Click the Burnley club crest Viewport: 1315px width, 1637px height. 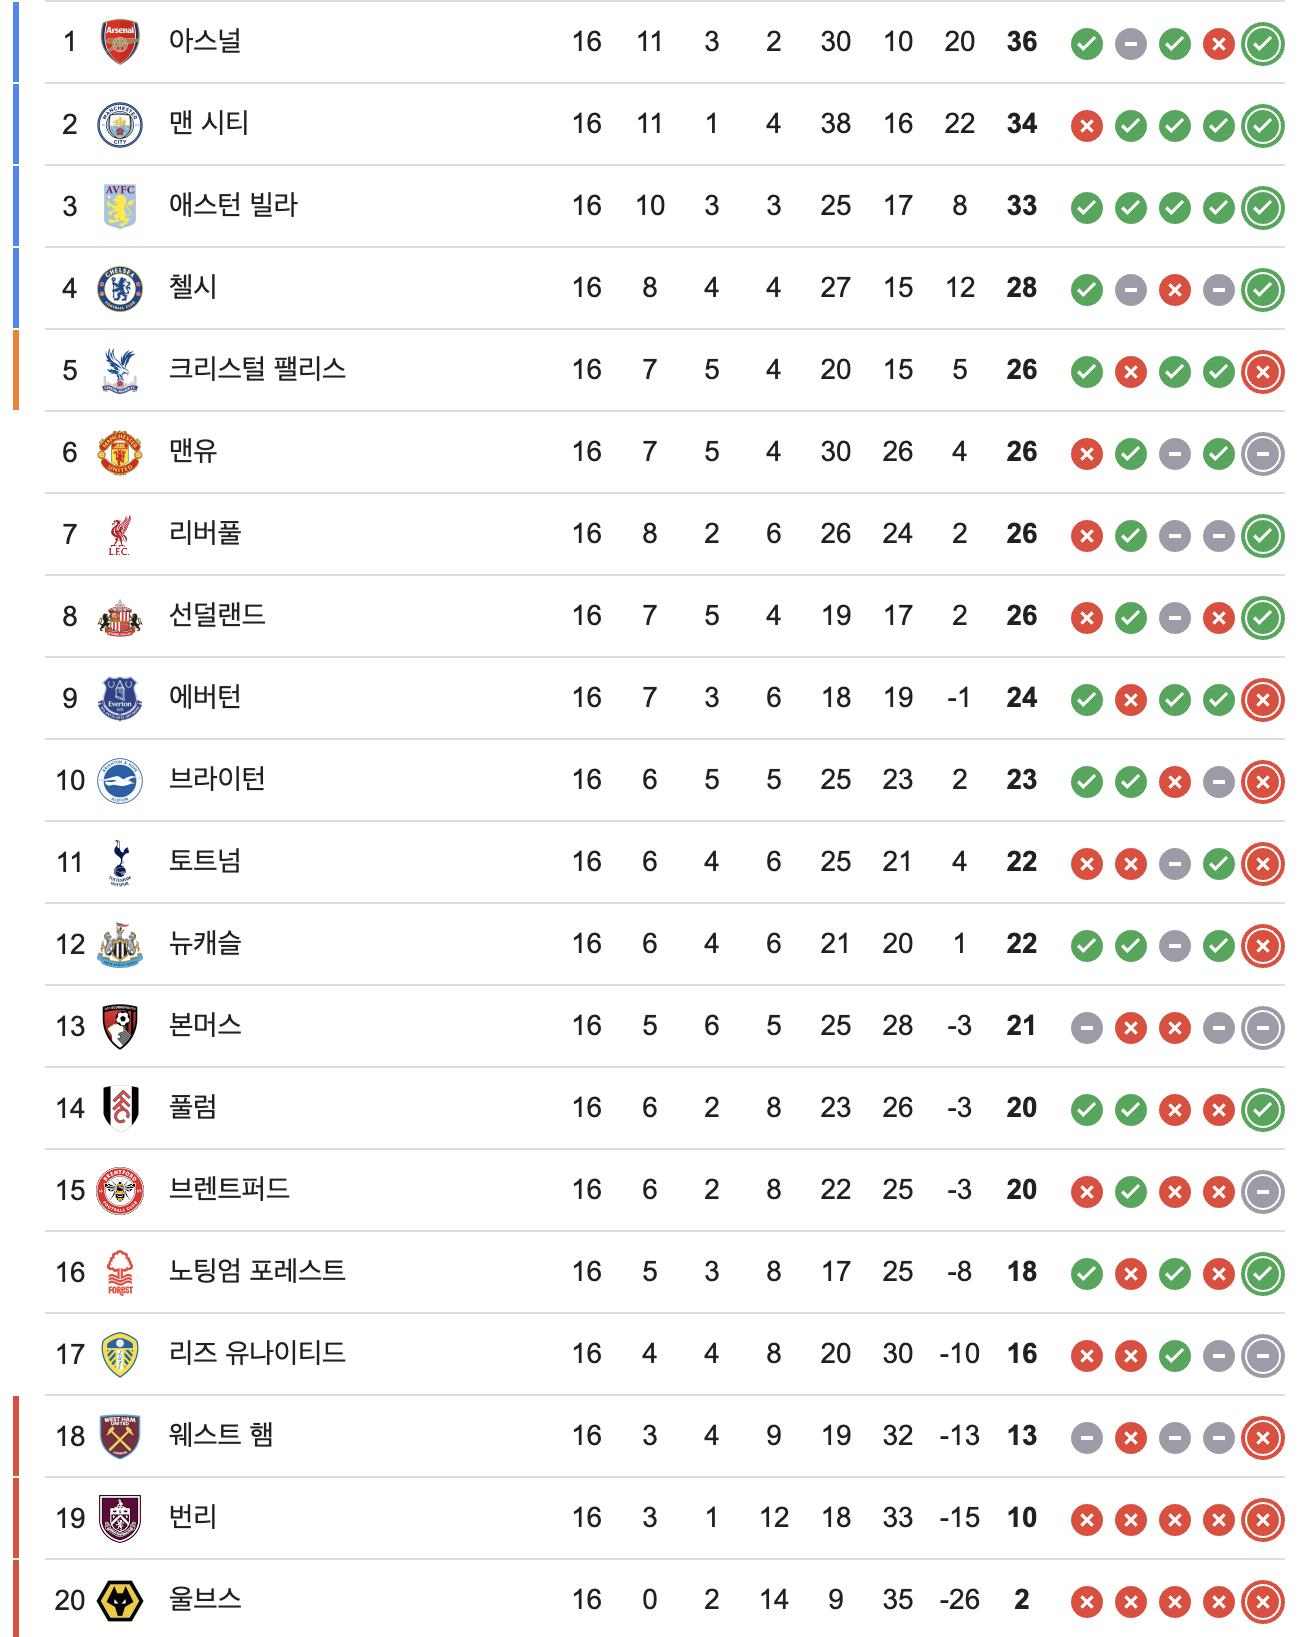(120, 1518)
